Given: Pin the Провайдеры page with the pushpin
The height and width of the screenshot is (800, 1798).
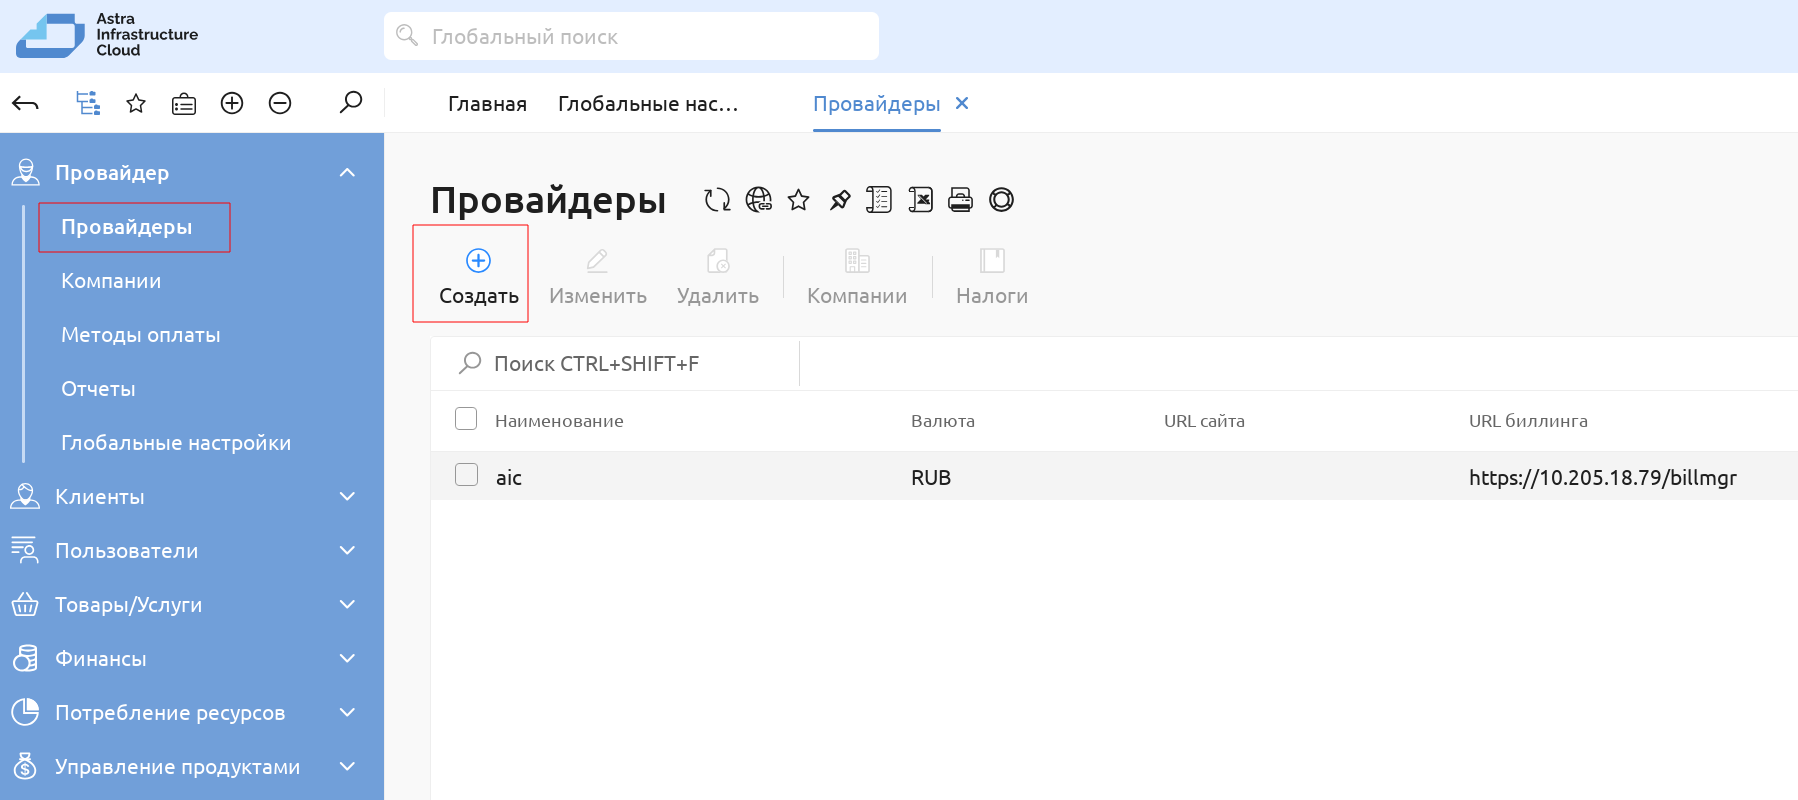Looking at the screenshot, I should click(x=840, y=200).
